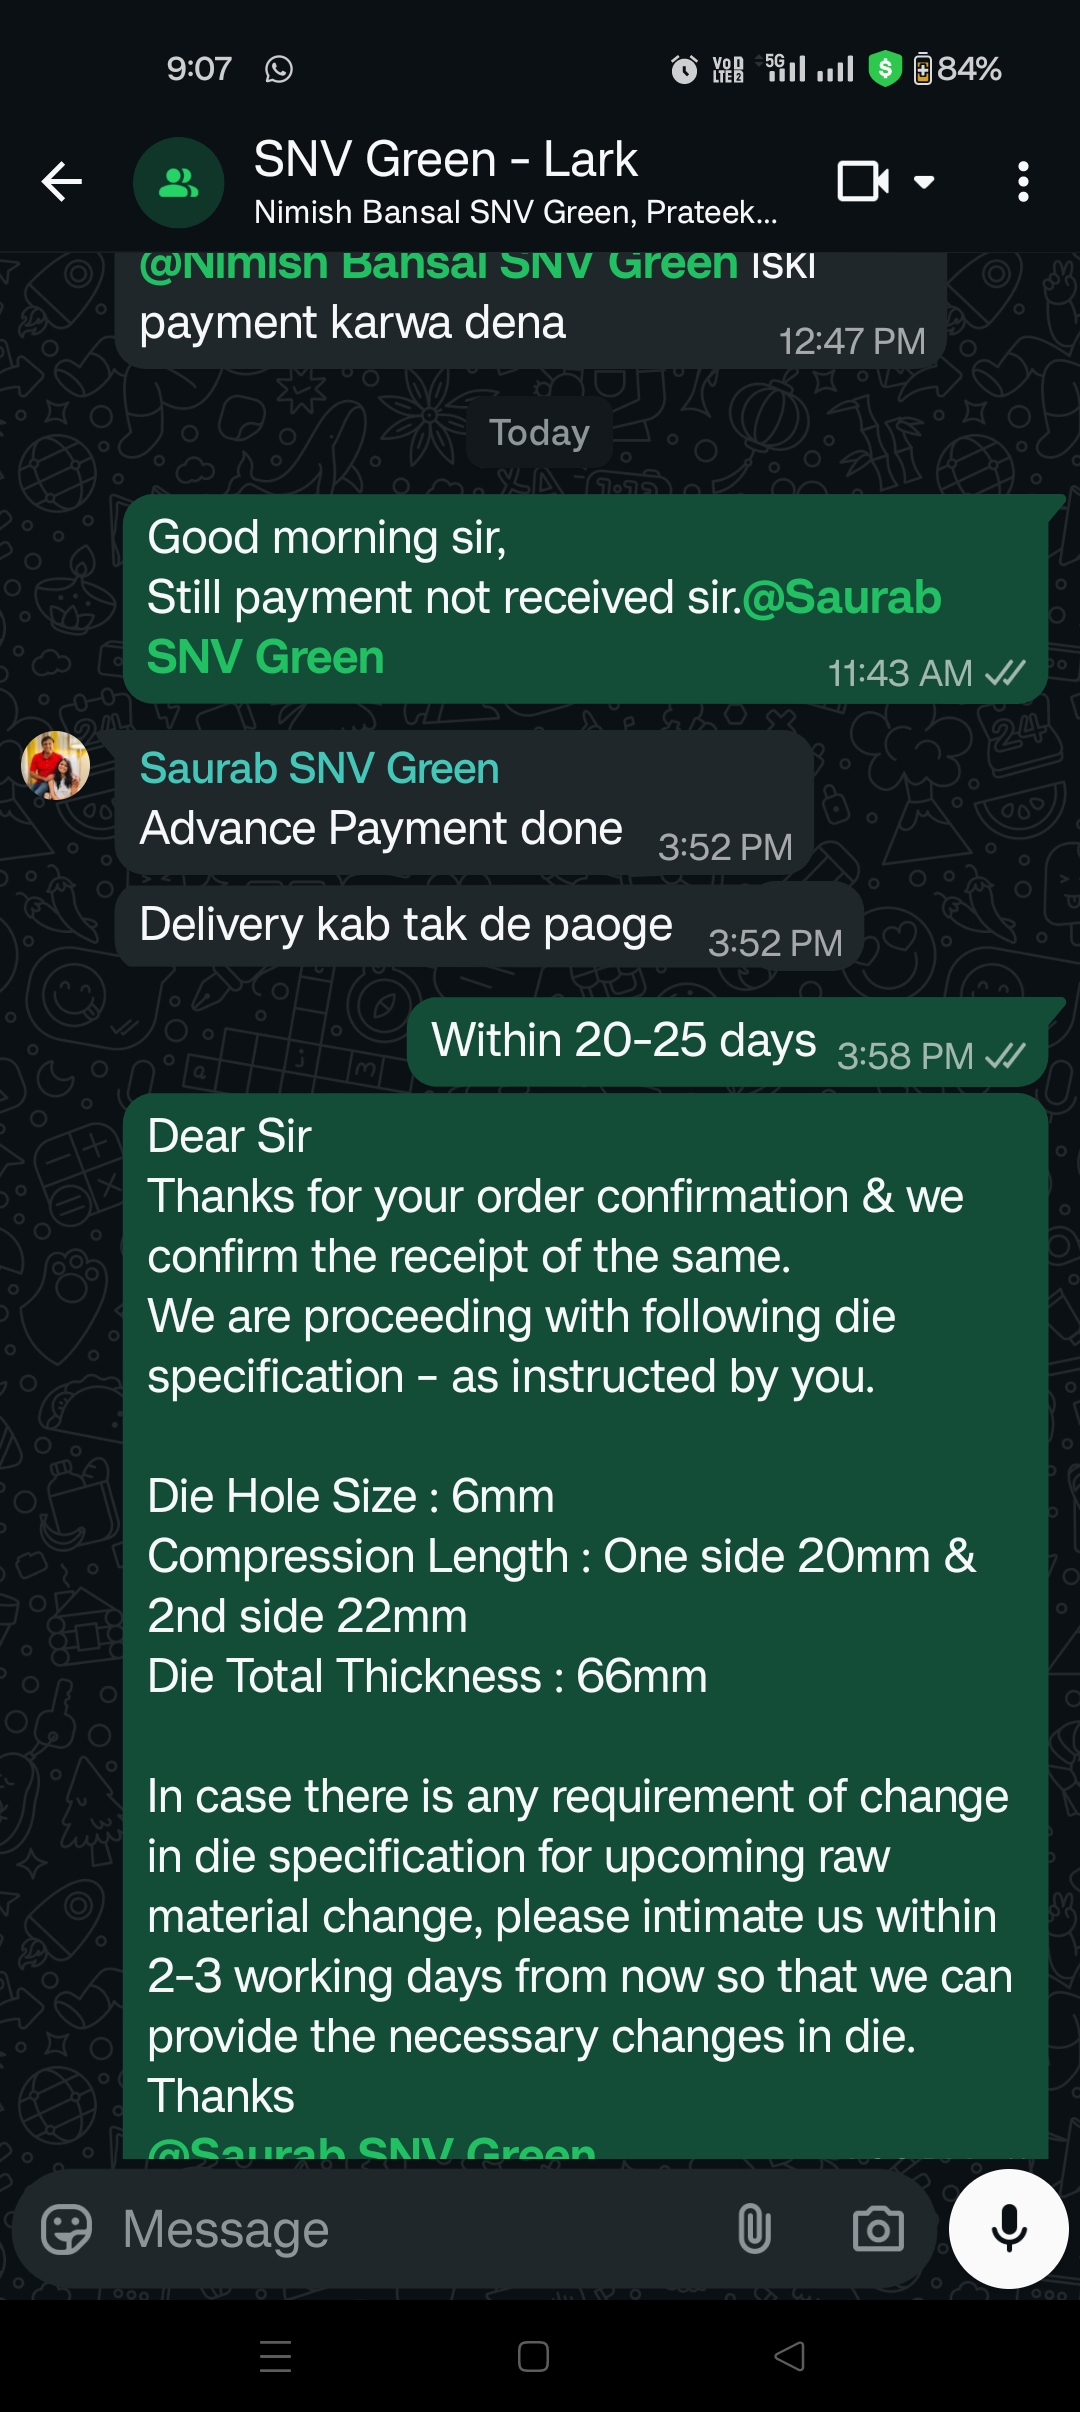This screenshot has width=1080, height=2412.
Task: Select the 'Within 20-25 days' message
Action: coord(727,1041)
